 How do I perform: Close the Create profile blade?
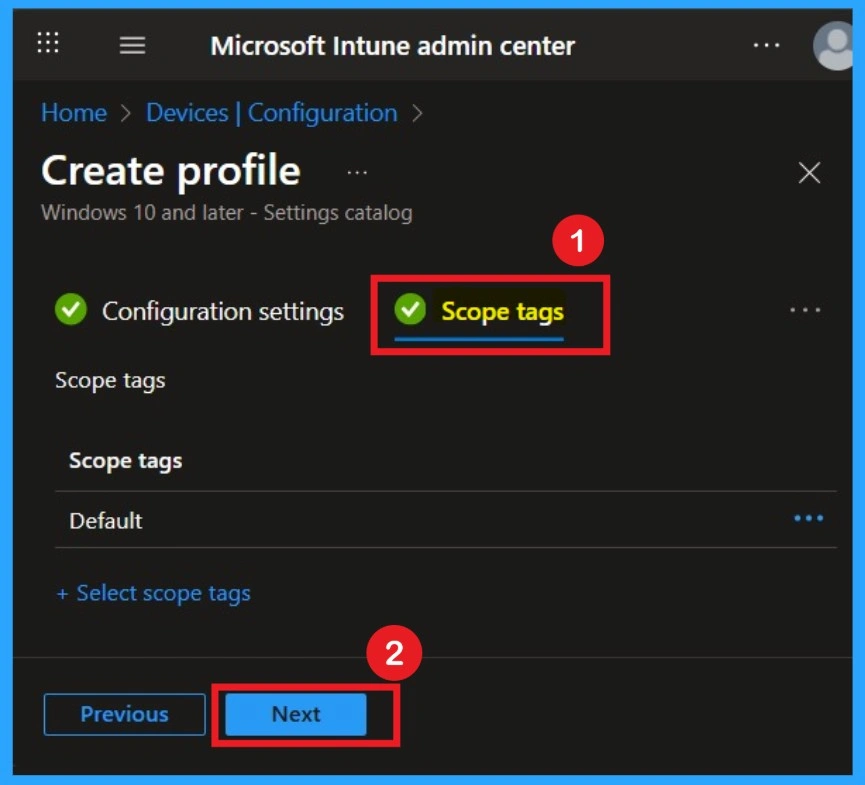coord(809,173)
